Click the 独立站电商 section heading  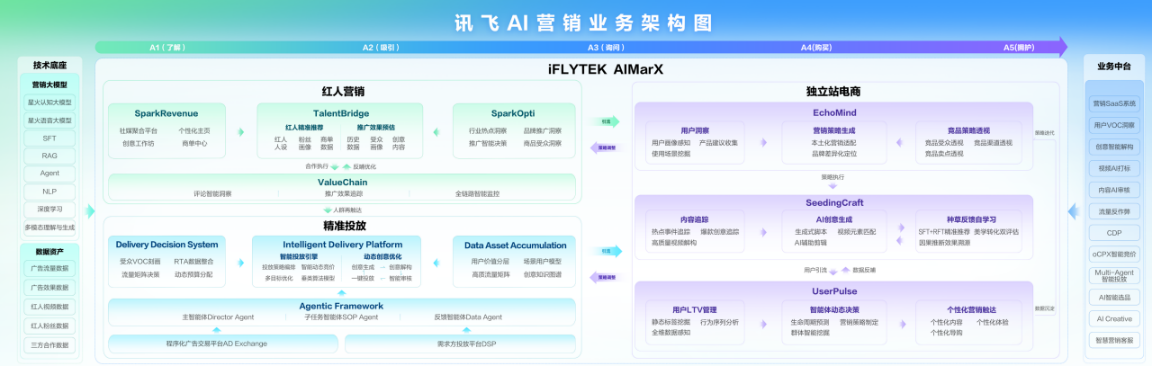[833, 93]
